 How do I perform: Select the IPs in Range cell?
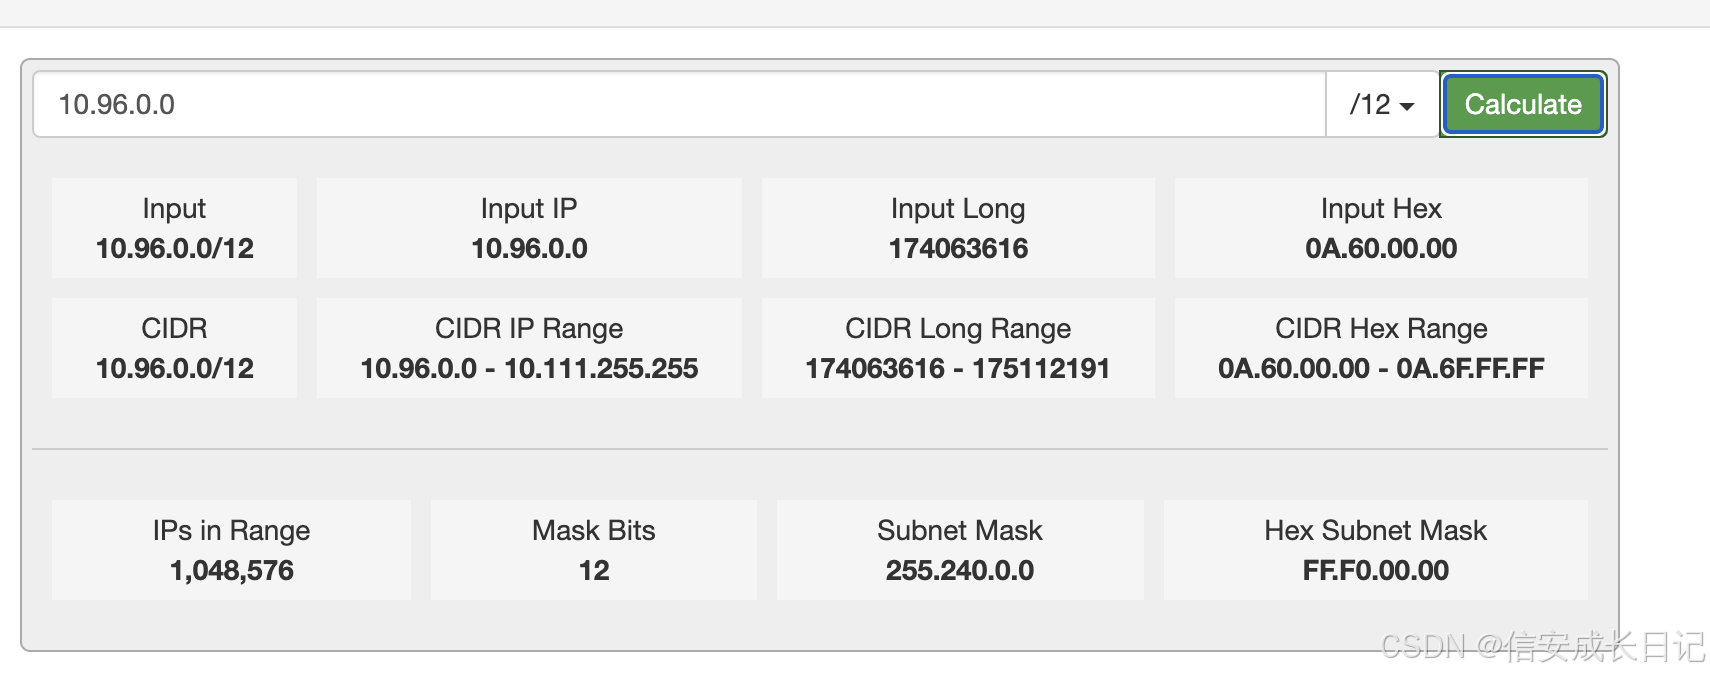click(231, 550)
